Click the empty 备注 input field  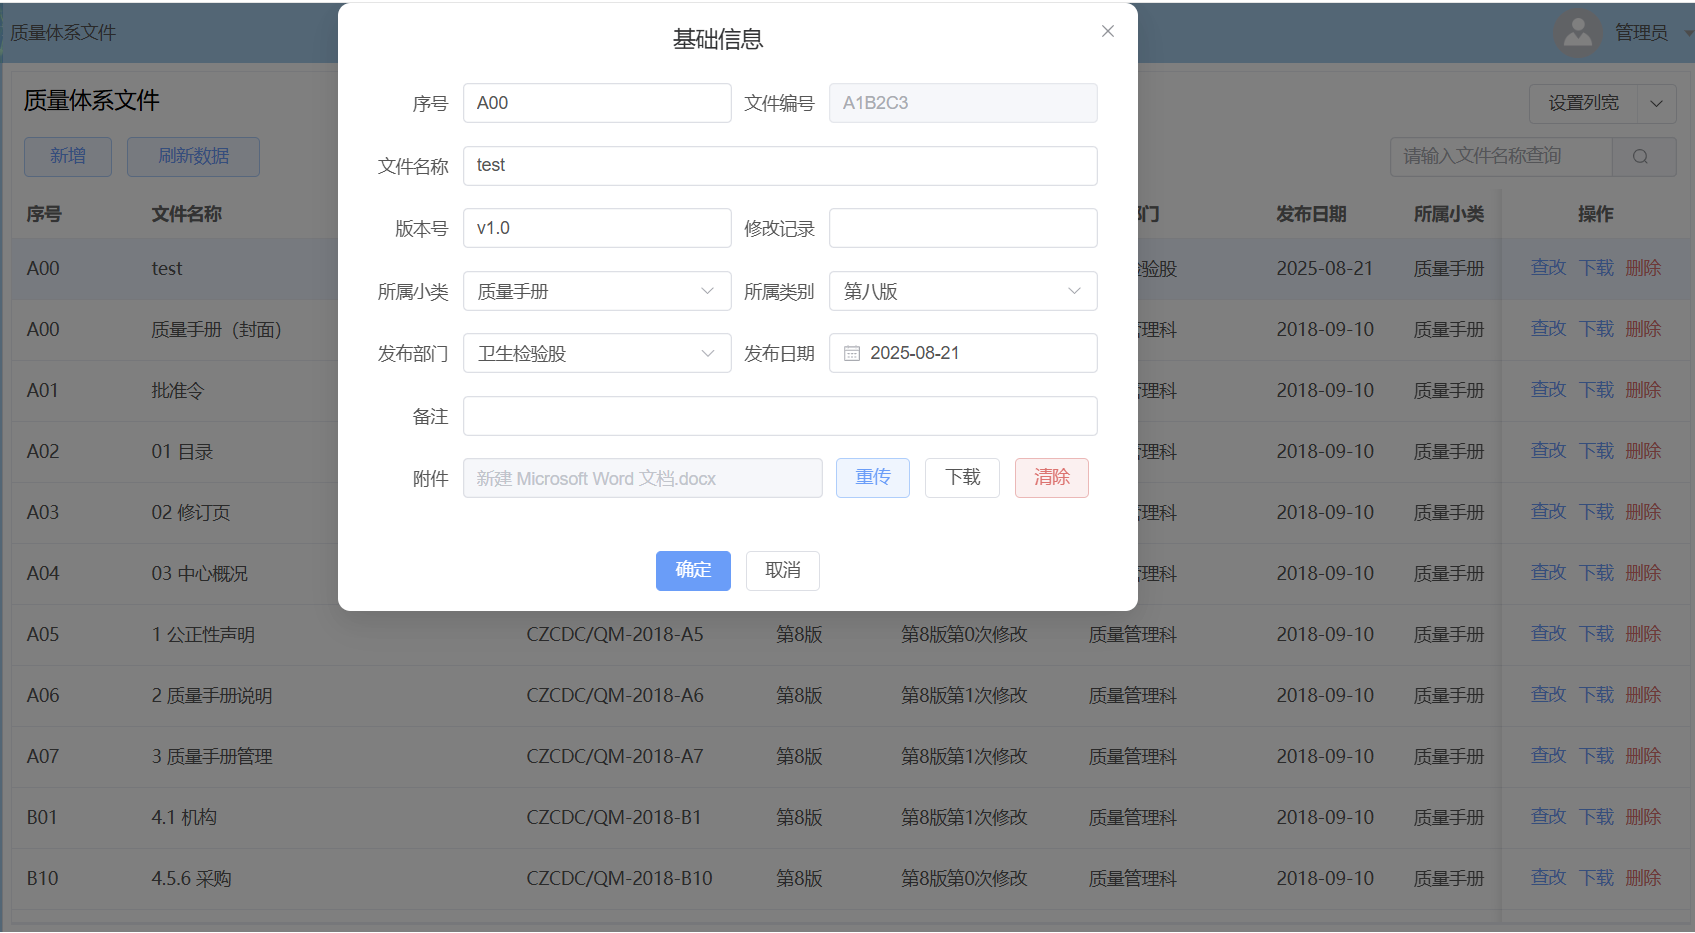(780, 416)
